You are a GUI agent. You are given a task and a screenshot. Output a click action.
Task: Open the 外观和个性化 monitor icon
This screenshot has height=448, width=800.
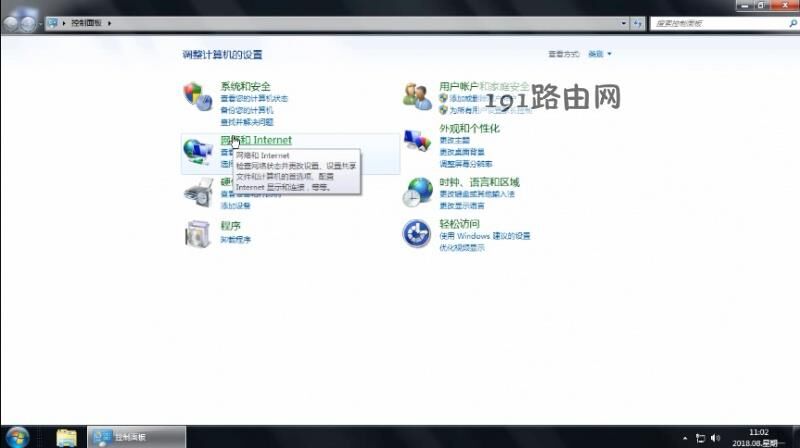(417, 140)
